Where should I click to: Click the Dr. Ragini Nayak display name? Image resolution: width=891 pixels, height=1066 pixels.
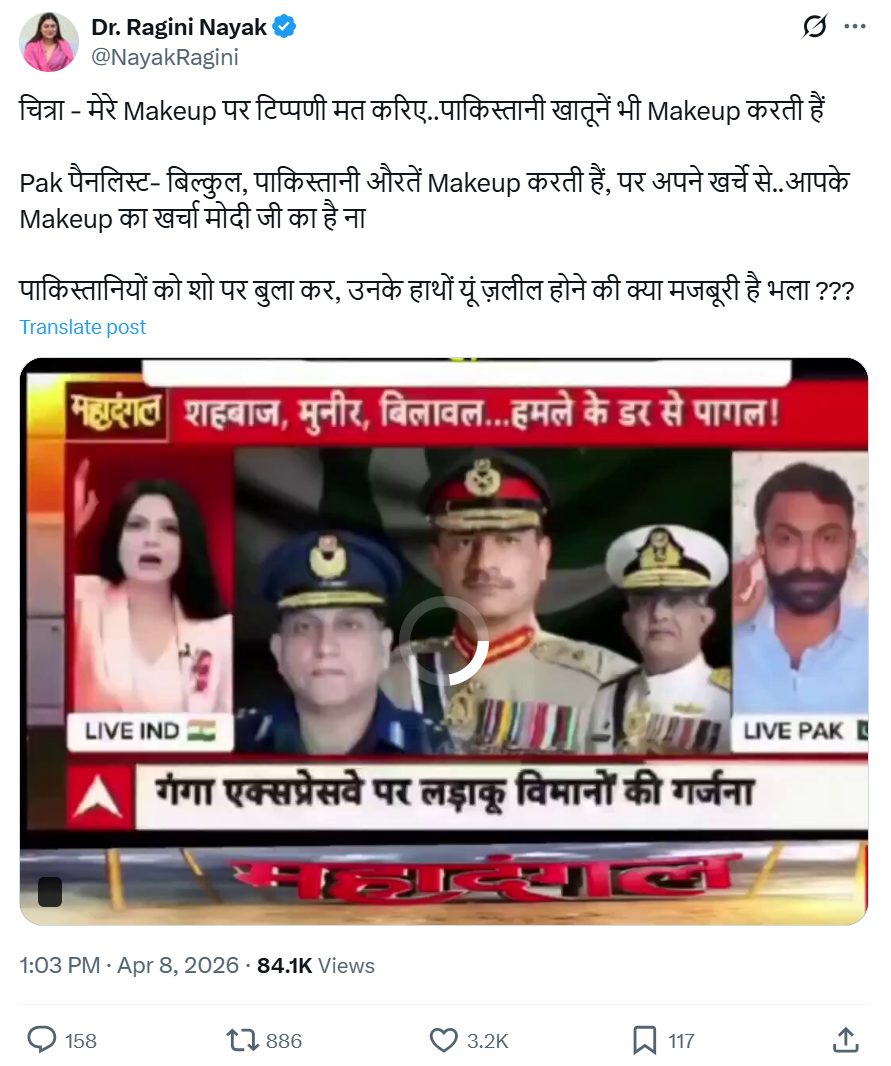coord(179,27)
